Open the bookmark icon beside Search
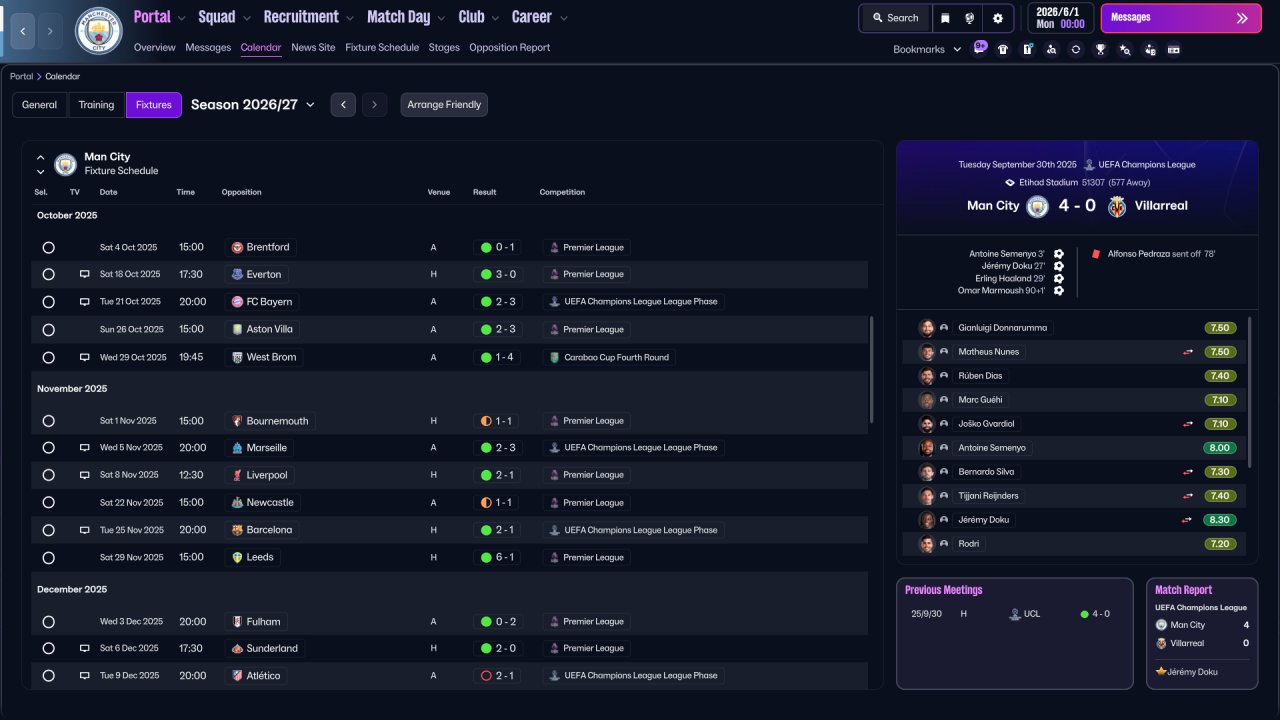1280x720 pixels. 945,18
